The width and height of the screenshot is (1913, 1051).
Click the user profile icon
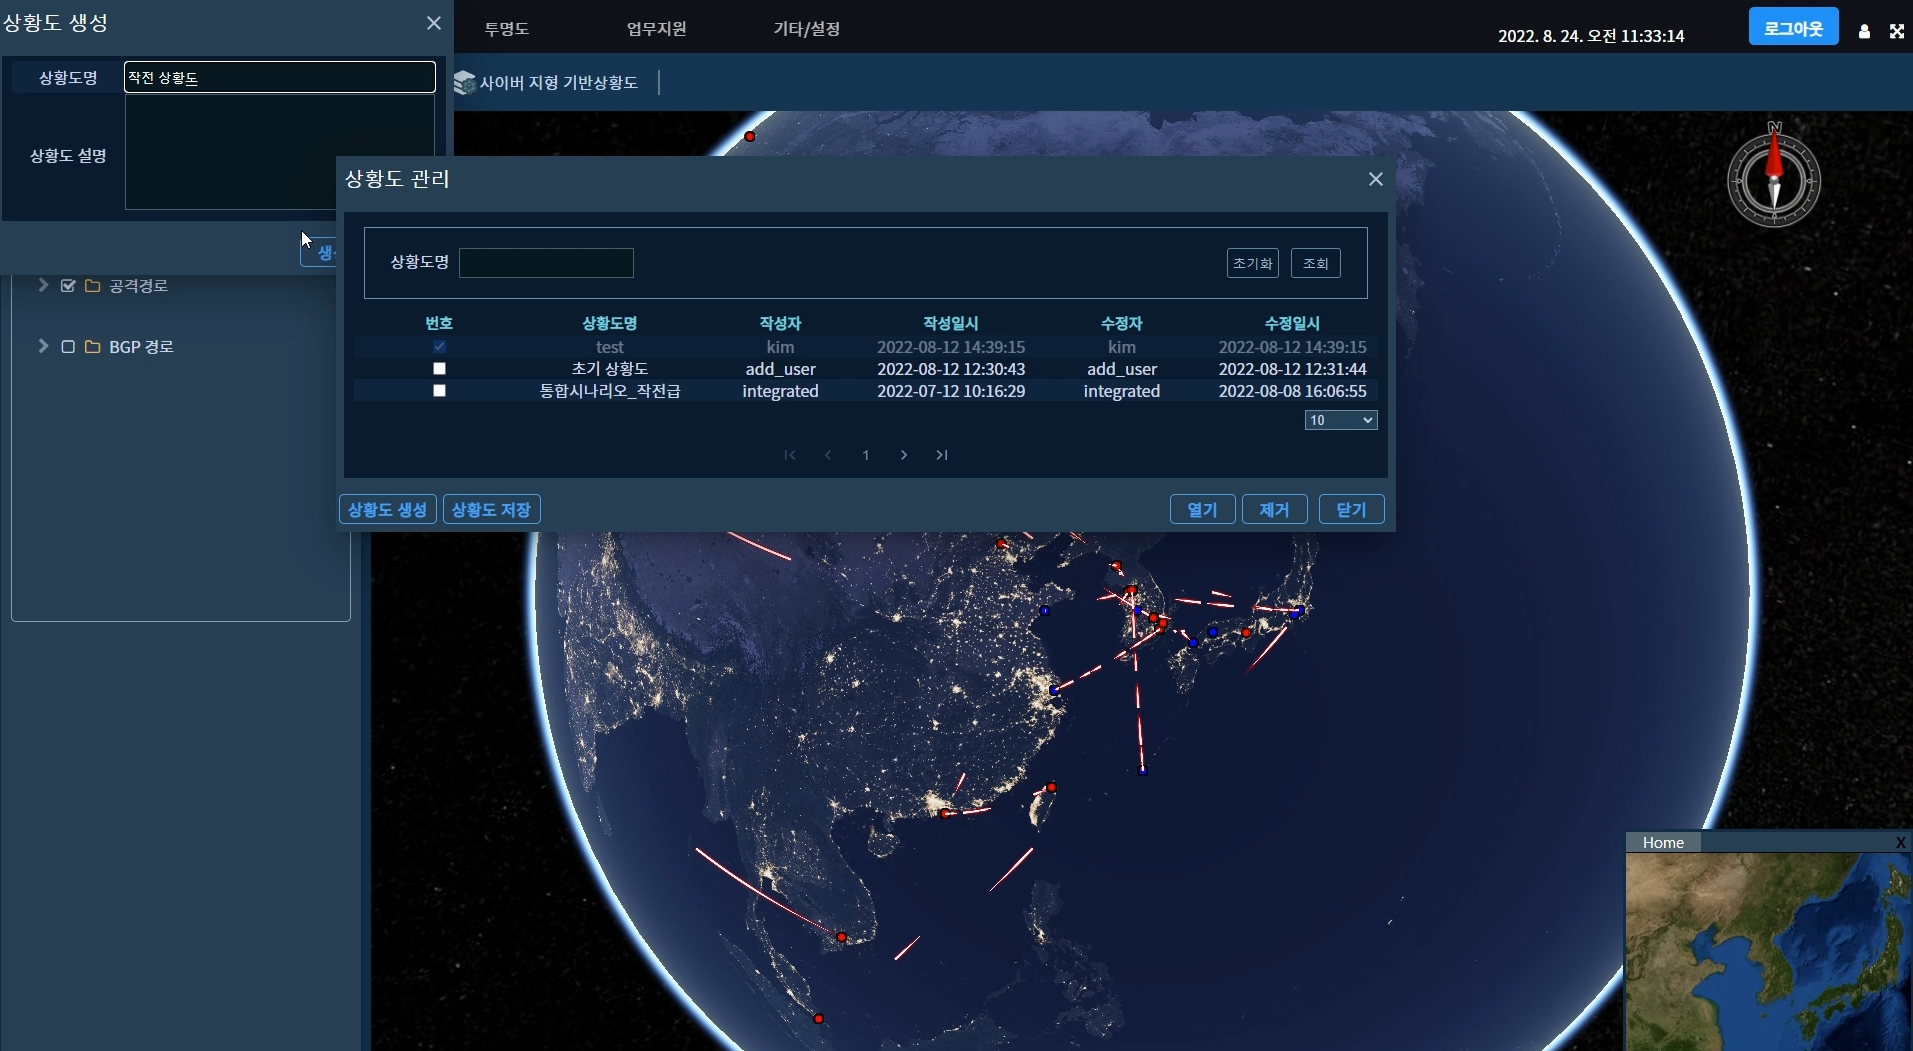[1864, 31]
